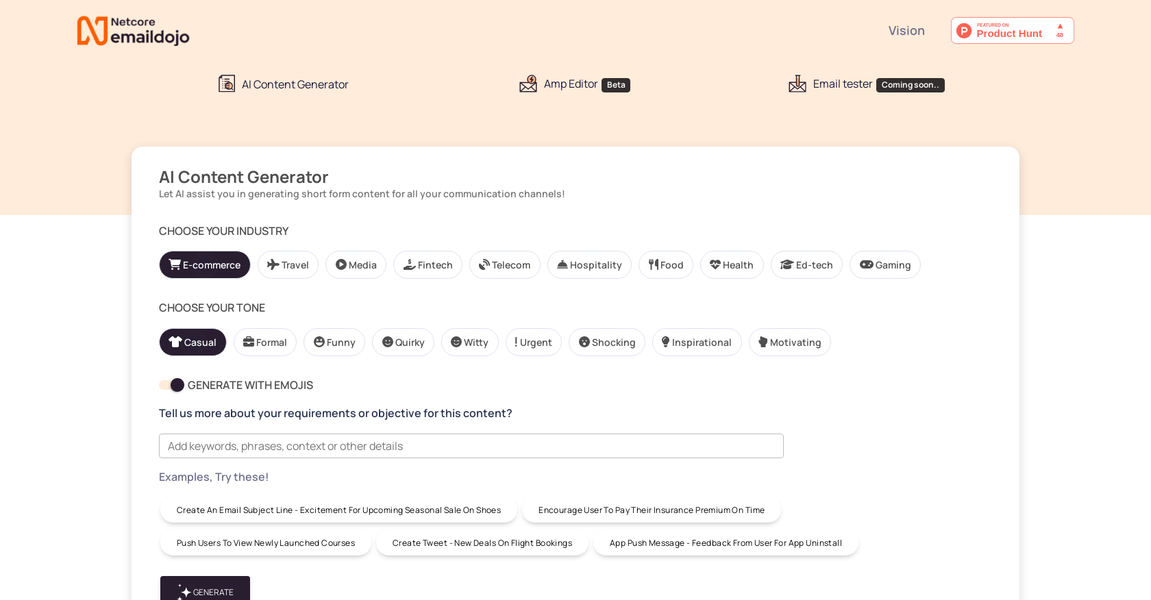Select the AI Content Generator icon

point(227,84)
